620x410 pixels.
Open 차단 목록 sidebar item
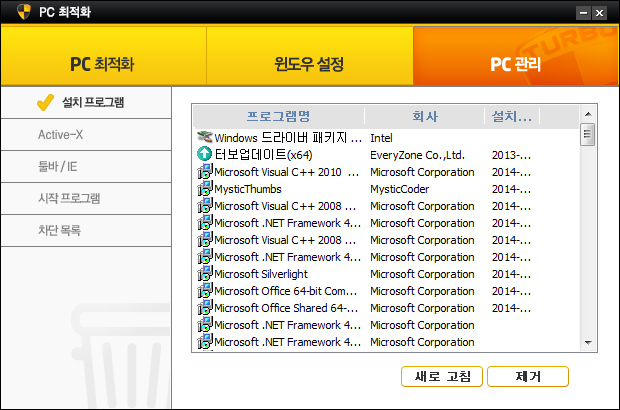click(x=86, y=231)
